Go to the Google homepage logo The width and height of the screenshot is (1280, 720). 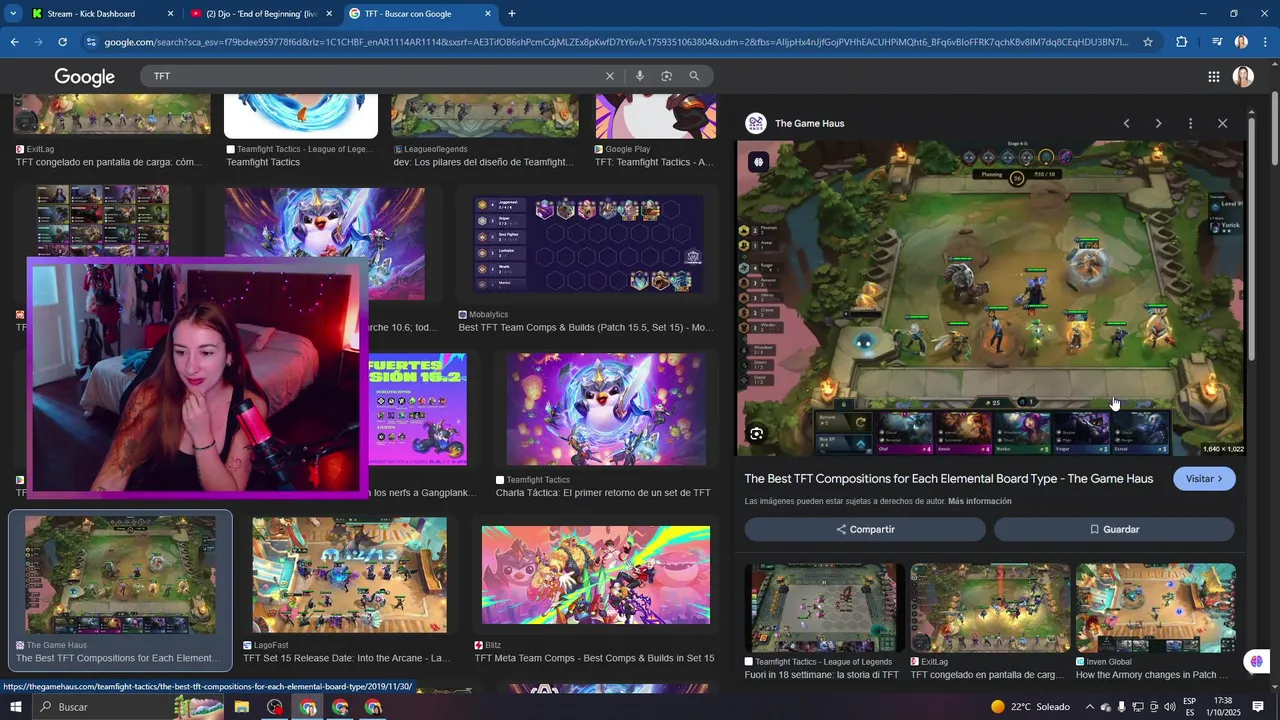pyautogui.click(x=85, y=77)
